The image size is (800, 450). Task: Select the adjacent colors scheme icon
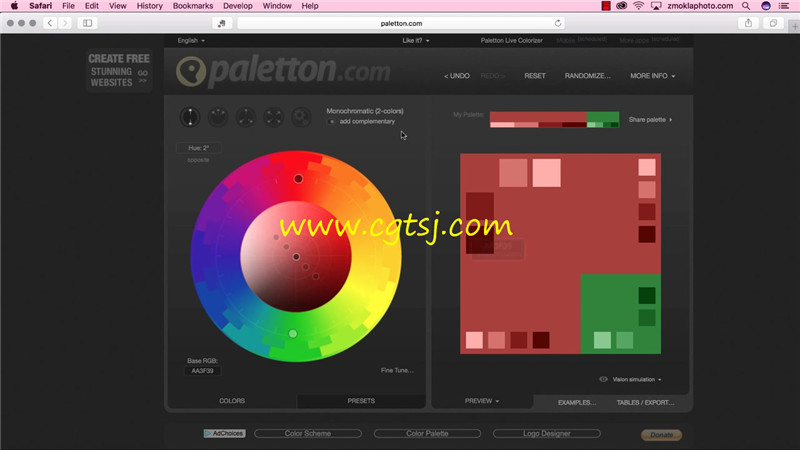(218, 117)
